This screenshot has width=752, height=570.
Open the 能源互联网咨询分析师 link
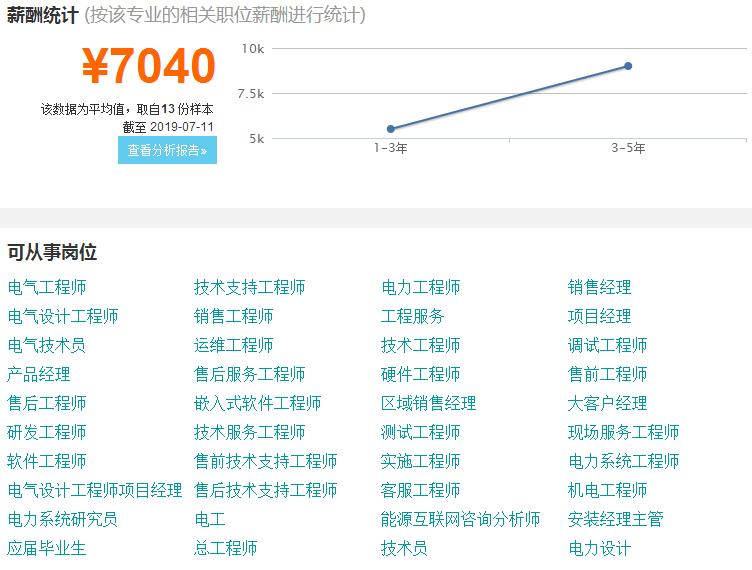(x=460, y=519)
